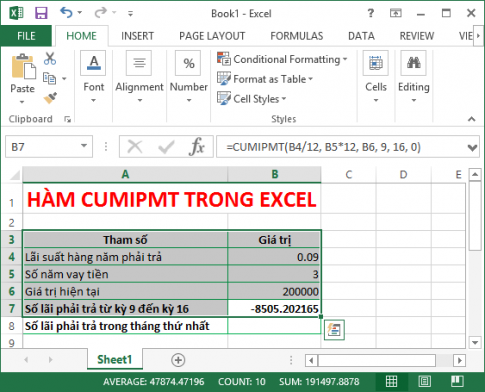Click the Enter checkmark in formula bar
Image resolution: width=485 pixels, height=392 pixels.
coord(166,147)
